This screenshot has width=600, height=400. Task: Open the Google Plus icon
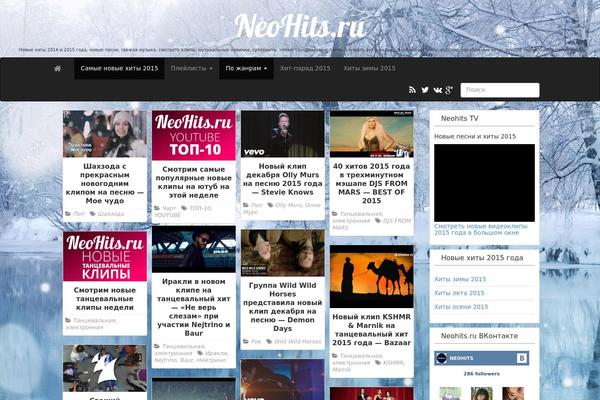[x=449, y=90]
